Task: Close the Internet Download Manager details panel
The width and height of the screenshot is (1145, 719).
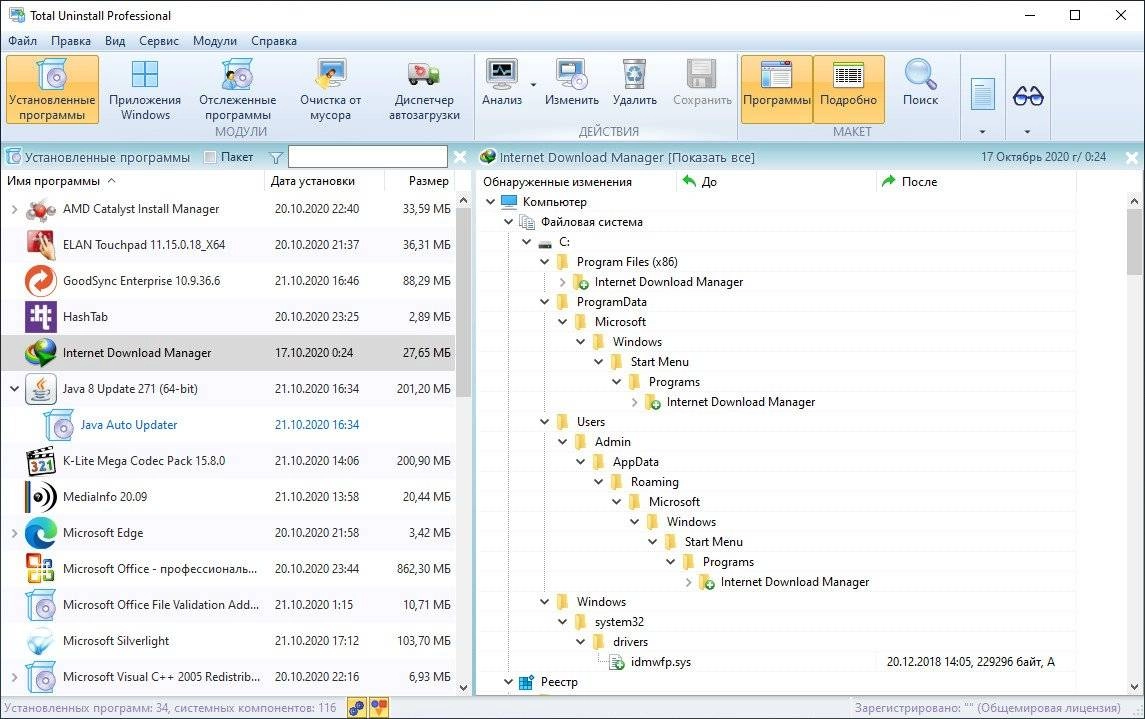Action: click(1131, 157)
